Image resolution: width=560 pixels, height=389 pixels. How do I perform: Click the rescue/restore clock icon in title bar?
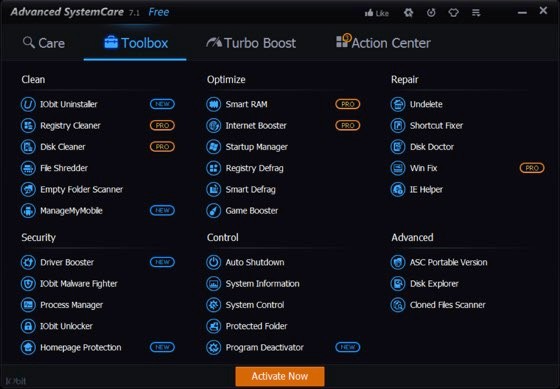431,13
